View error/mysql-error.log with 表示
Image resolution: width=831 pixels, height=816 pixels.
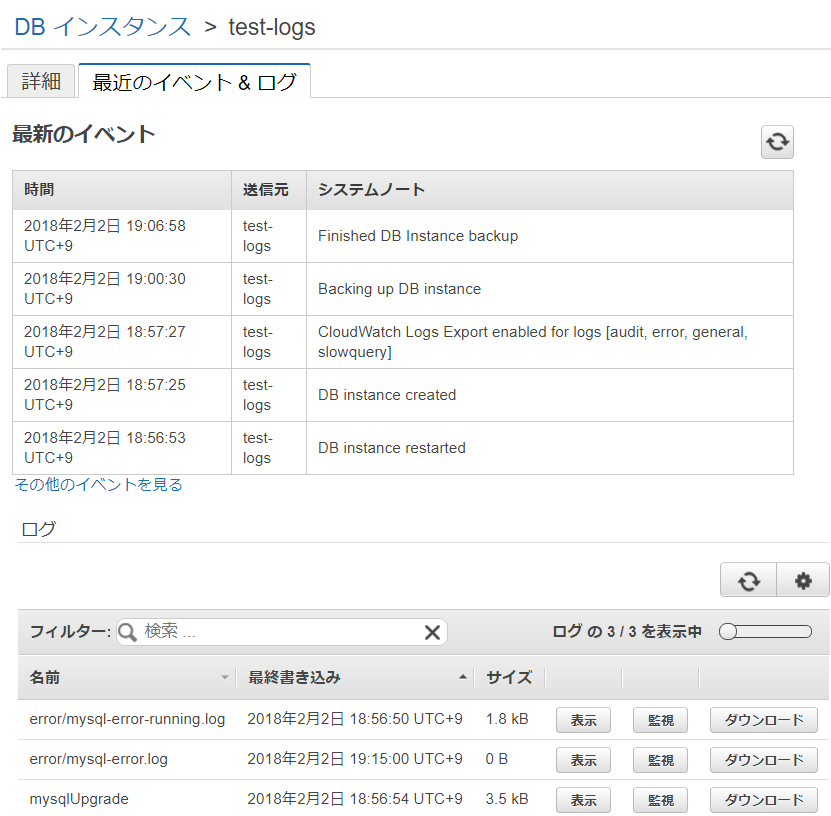point(583,760)
